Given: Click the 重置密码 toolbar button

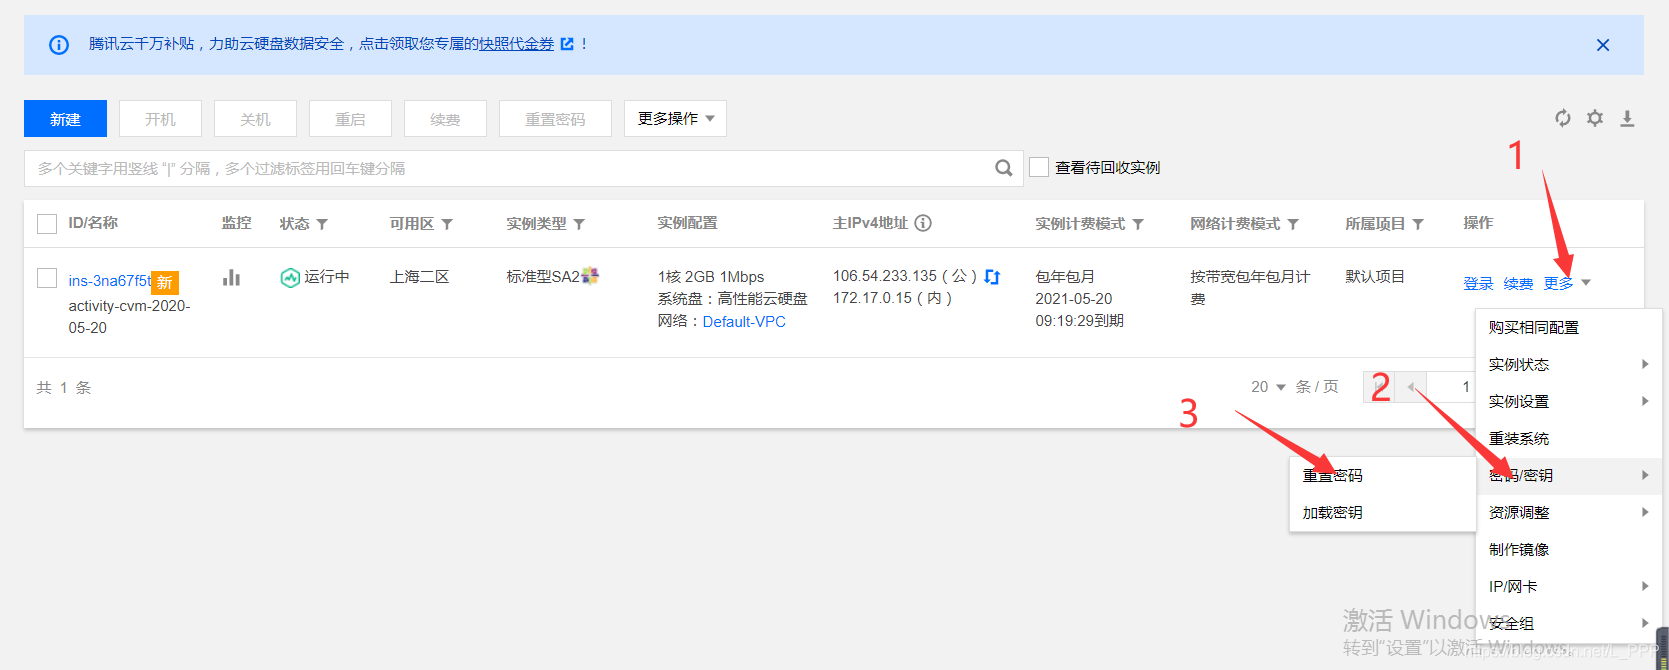Looking at the screenshot, I should pos(555,118).
